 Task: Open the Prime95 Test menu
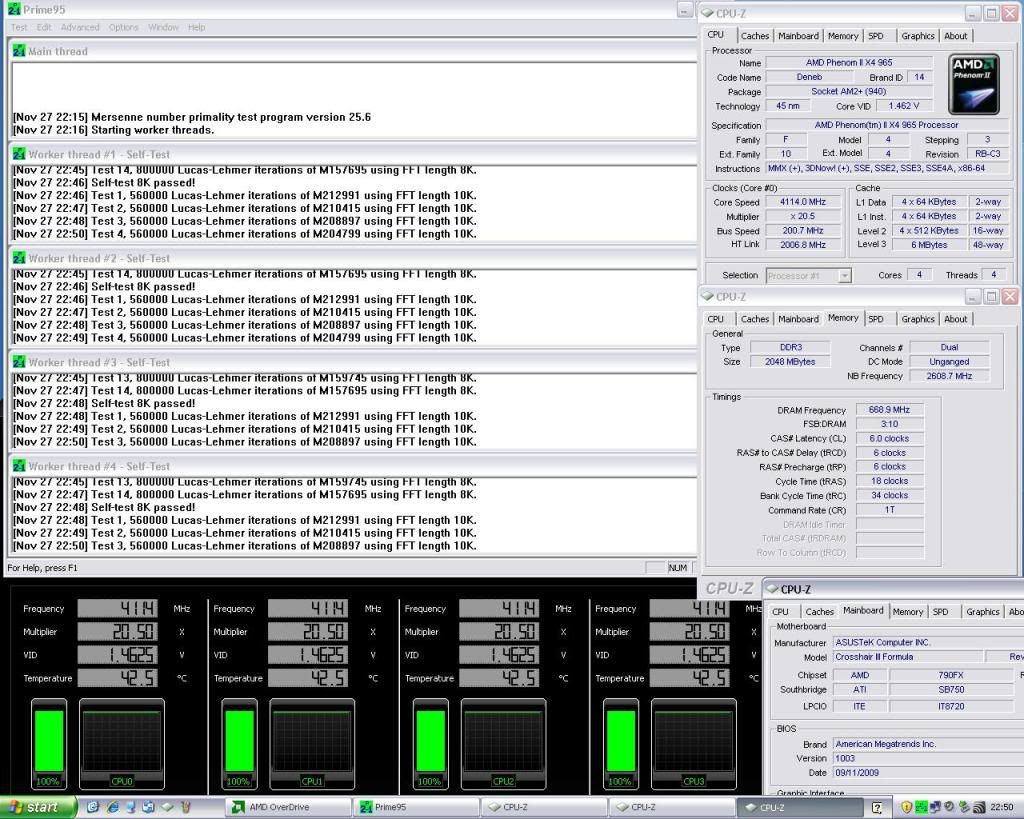pyautogui.click(x=19, y=27)
